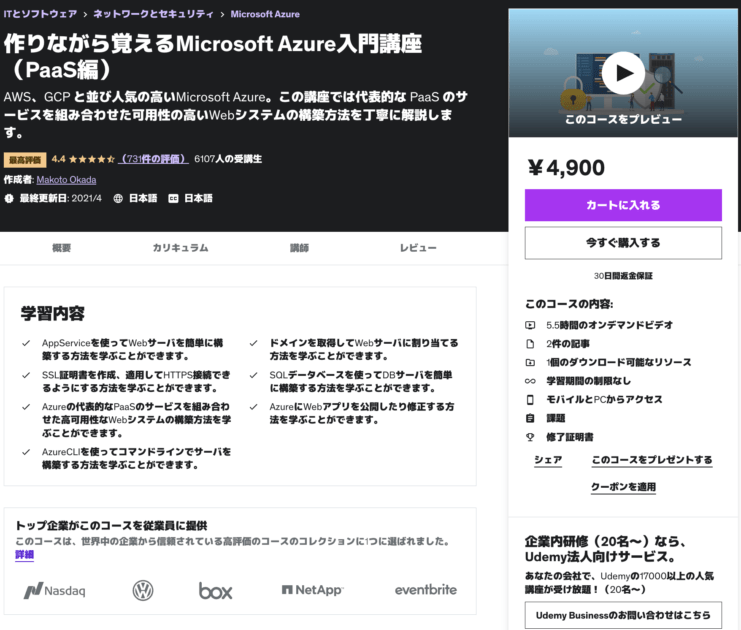Click the このコースの内容 heading
Viewport: 741px width, 630px height.
569,304
